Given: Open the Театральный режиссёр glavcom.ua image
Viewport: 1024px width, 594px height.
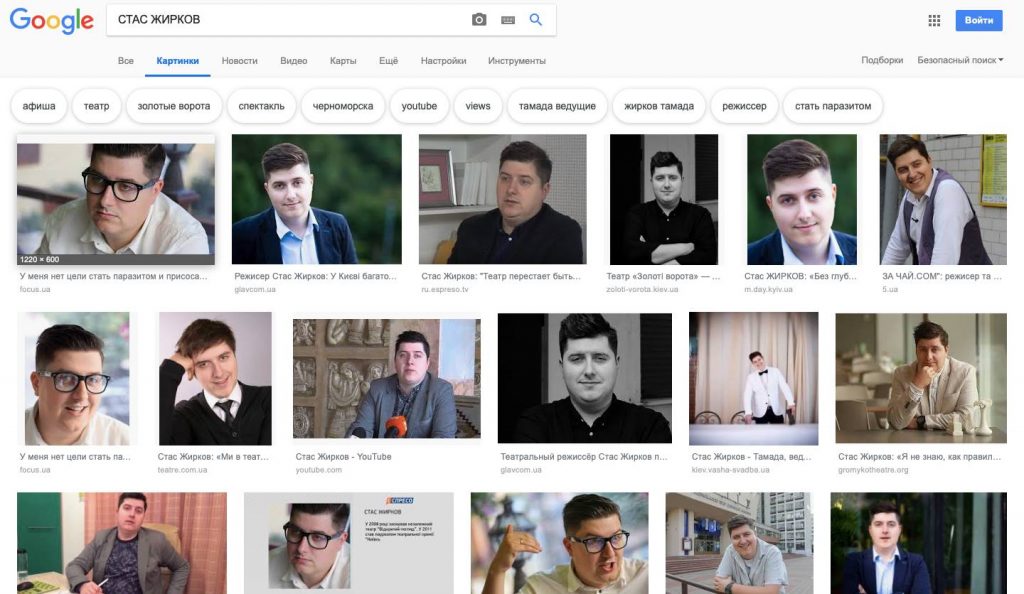Looking at the screenshot, I should pos(584,379).
